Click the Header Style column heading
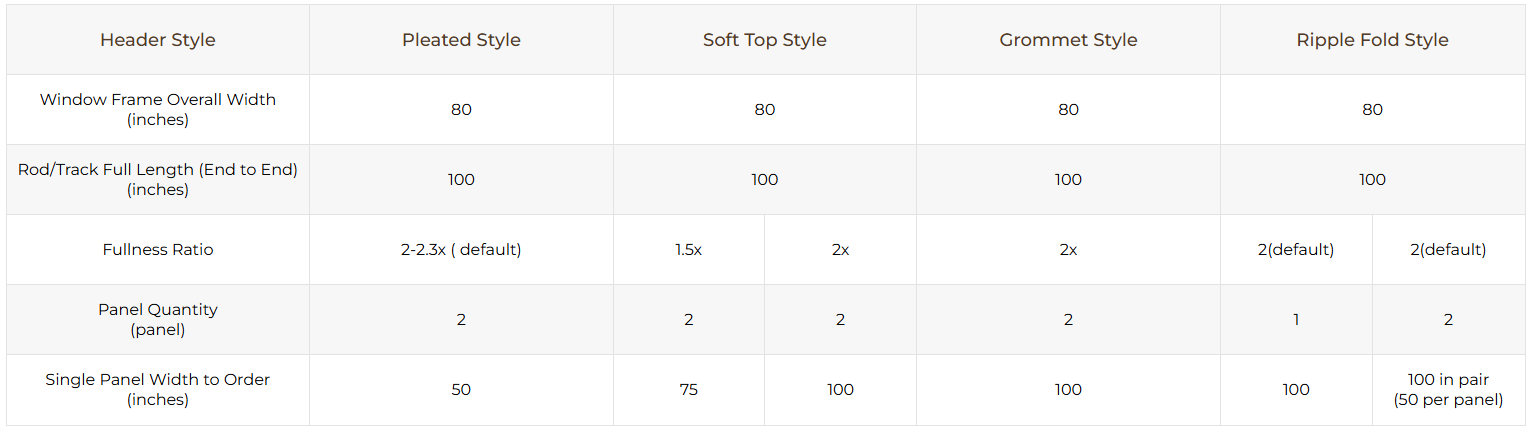This screenshot has height=432, width=1531. (158, 40)
